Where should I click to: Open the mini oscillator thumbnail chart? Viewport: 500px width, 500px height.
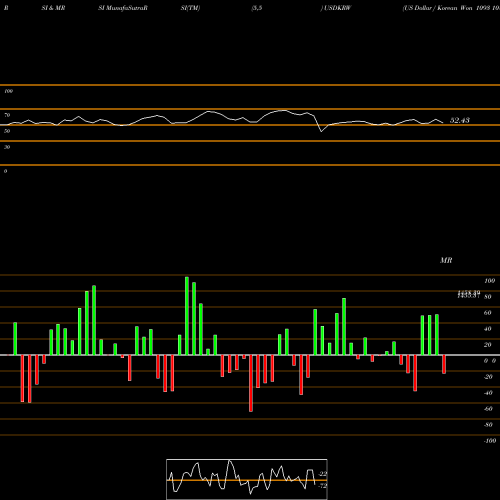(247, 479)
